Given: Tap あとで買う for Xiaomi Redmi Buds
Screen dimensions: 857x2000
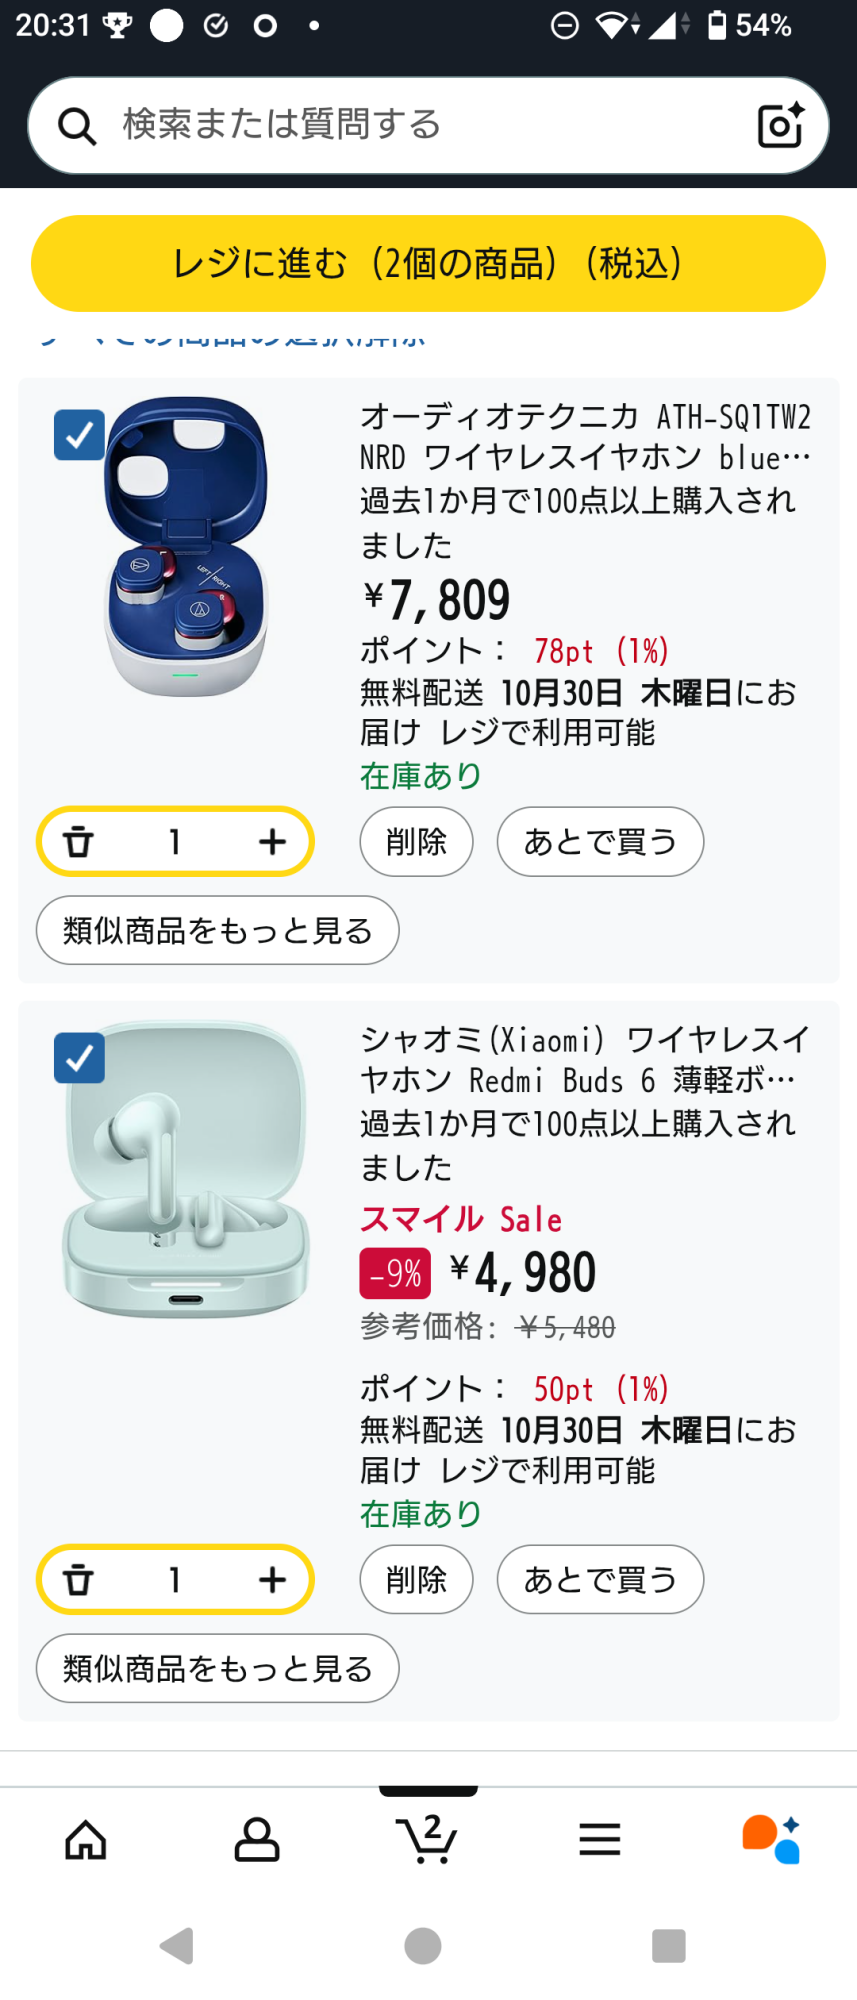Looking at the screenshot, I should tap(600, 1580).
